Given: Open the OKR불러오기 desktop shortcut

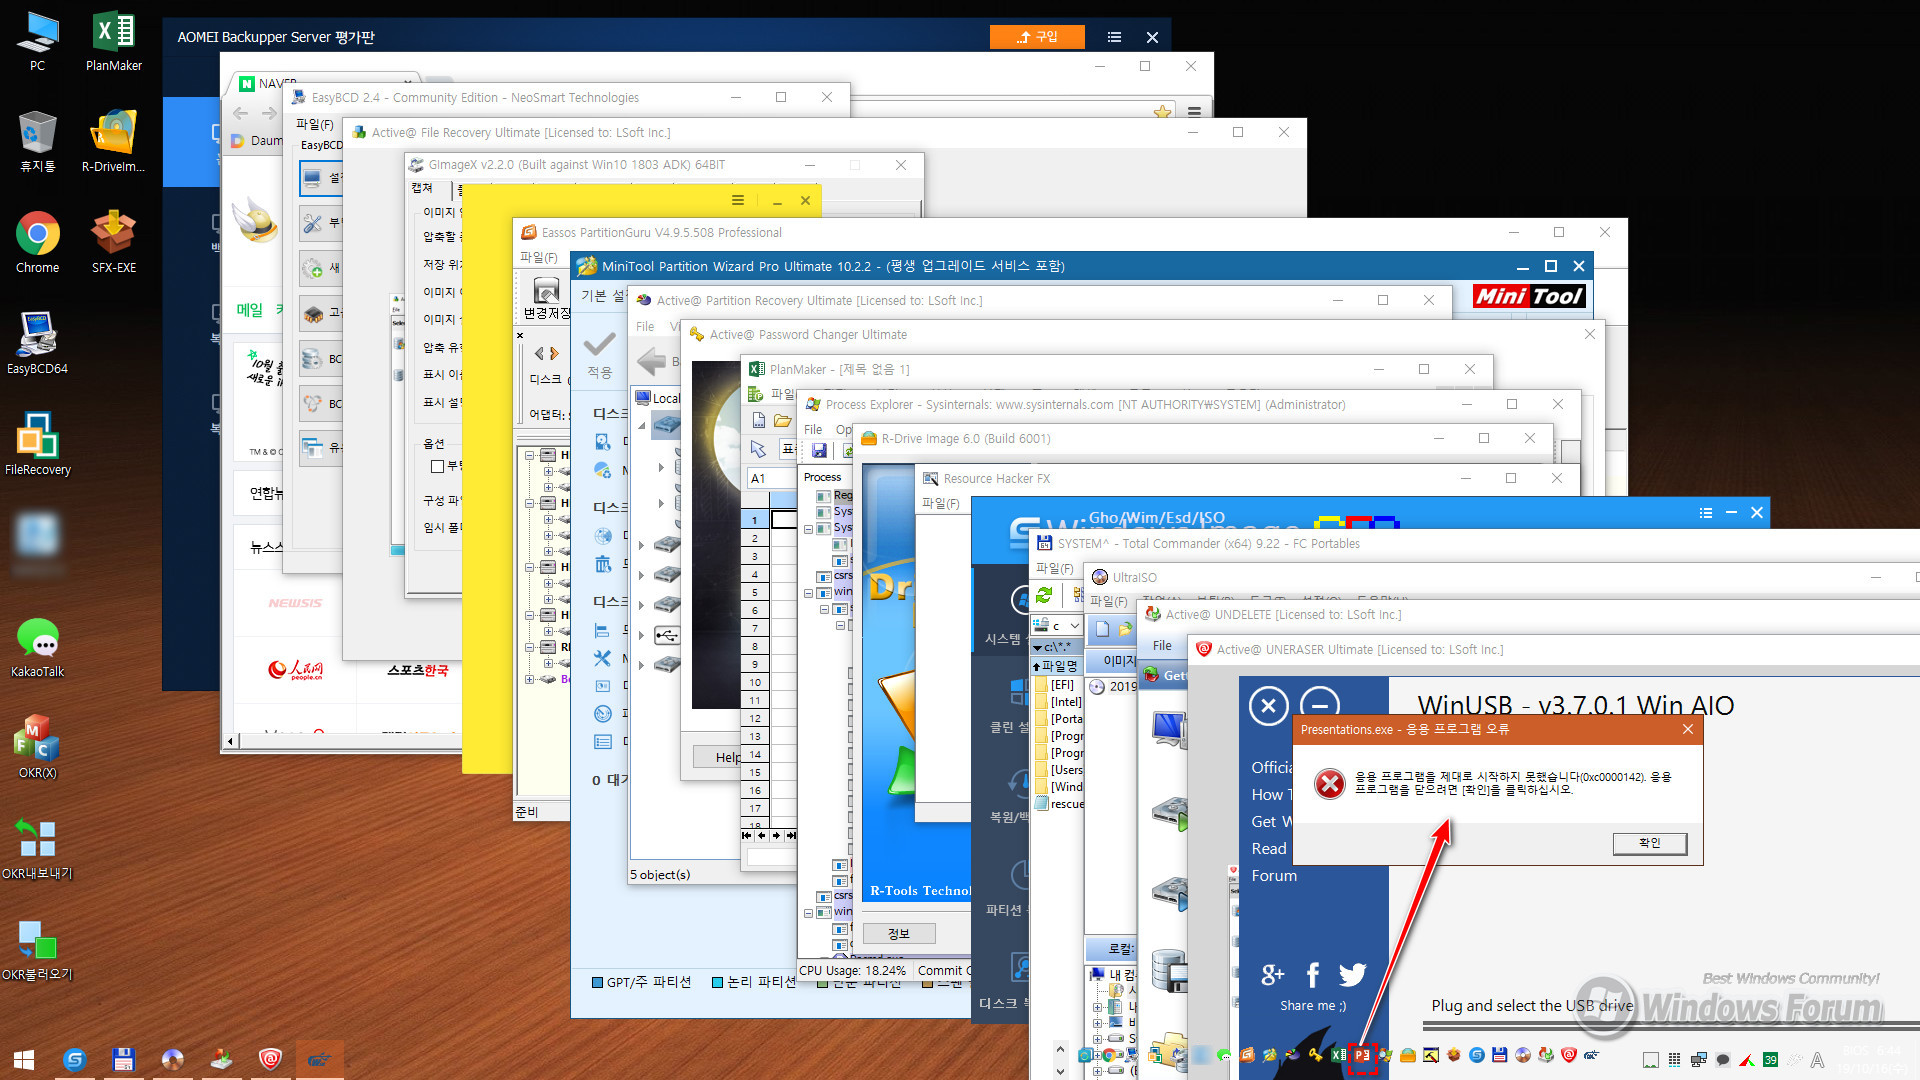Looking at the screenshot, I should point(37,949).
